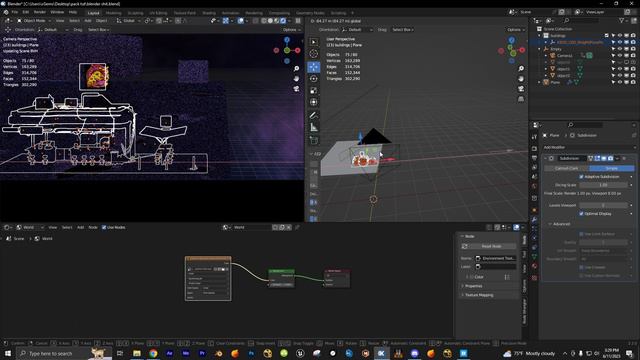Switch to the Sculpting workspace tab
Screen dimensions: 640x360
[136, 13]
